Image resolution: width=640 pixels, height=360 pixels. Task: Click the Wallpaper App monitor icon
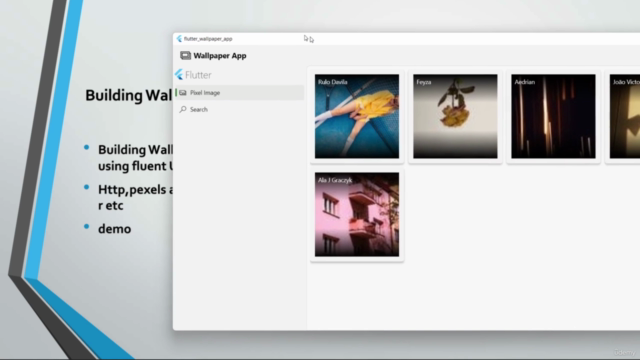185,56
